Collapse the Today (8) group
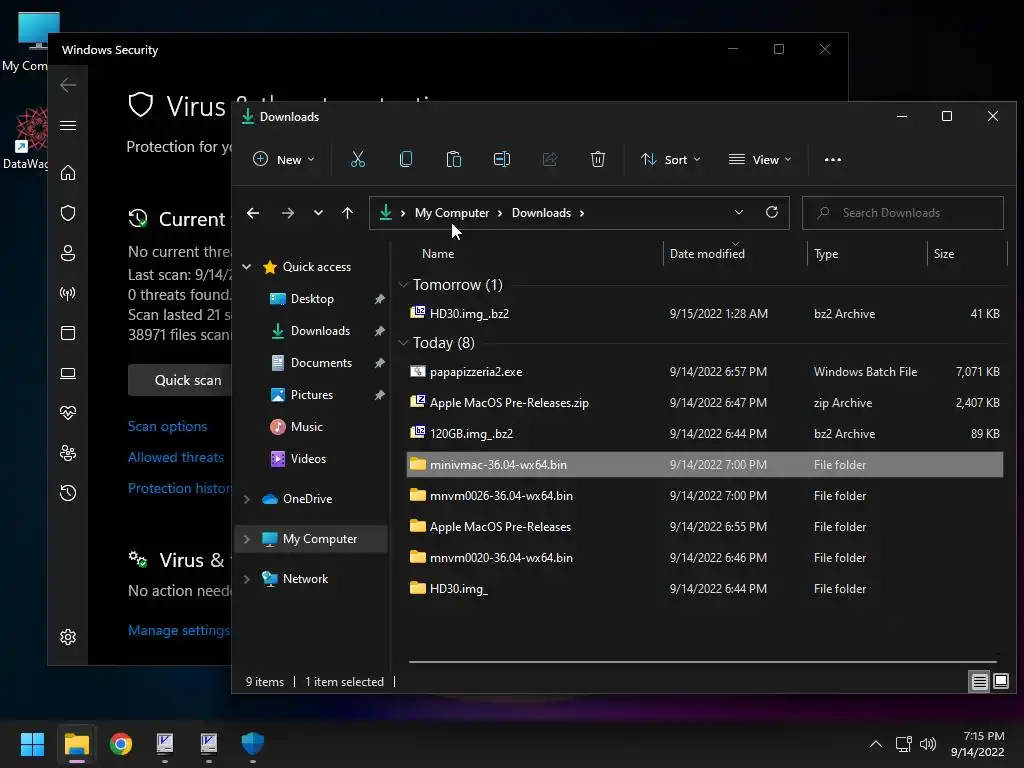The height and width of the screenshot is (768, 1024). pyautogui.click(x=404, y=343)
